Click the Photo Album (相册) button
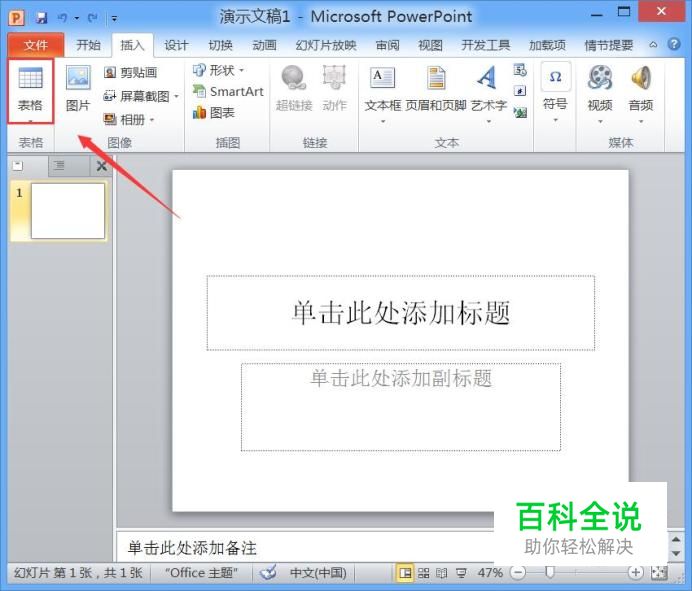The width and height of the screenshot is (692, 591). (x=125, y=119)
